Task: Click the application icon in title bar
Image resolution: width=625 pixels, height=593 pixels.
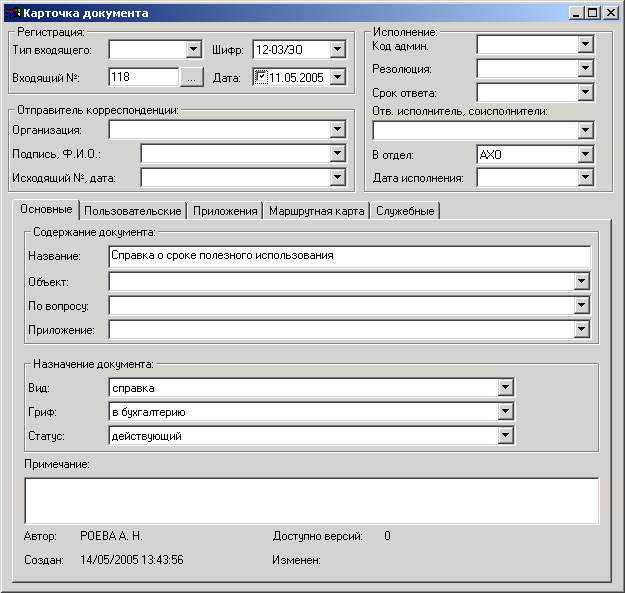Action: coord(13,13)
